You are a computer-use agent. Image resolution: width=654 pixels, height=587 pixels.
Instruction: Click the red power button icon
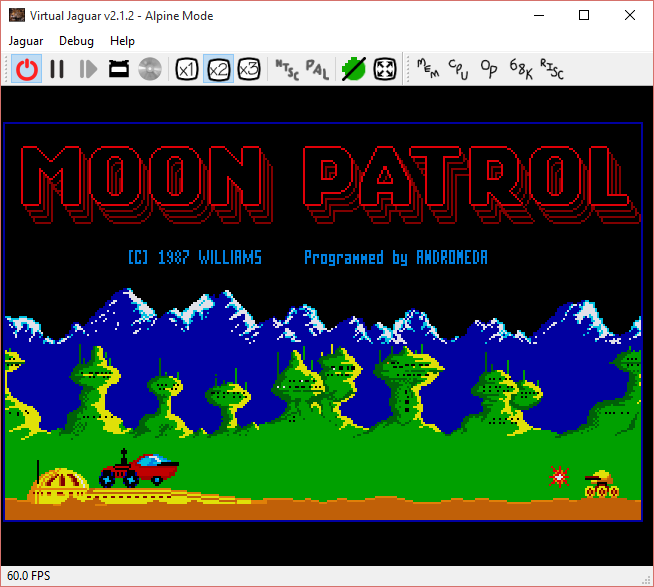(x=27, y=69)
